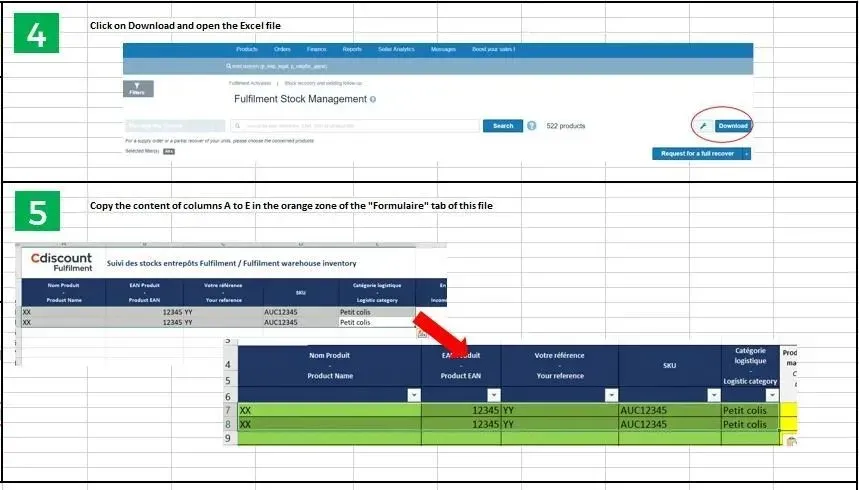
Task: Select the green cell AUC12345 in row 7
Action: click(669, 410)
